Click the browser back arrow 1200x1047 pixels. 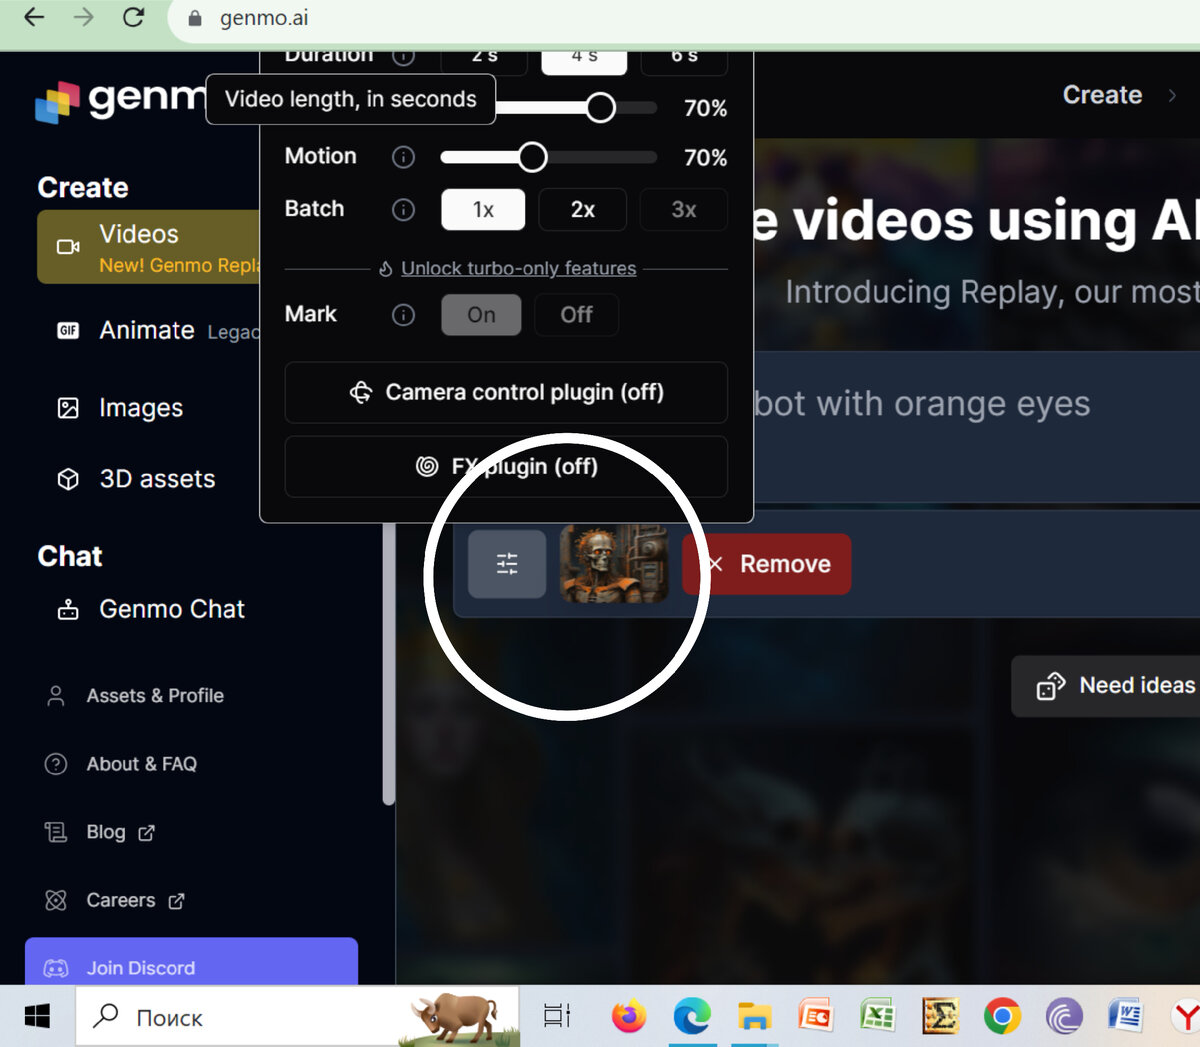[34, 18]
